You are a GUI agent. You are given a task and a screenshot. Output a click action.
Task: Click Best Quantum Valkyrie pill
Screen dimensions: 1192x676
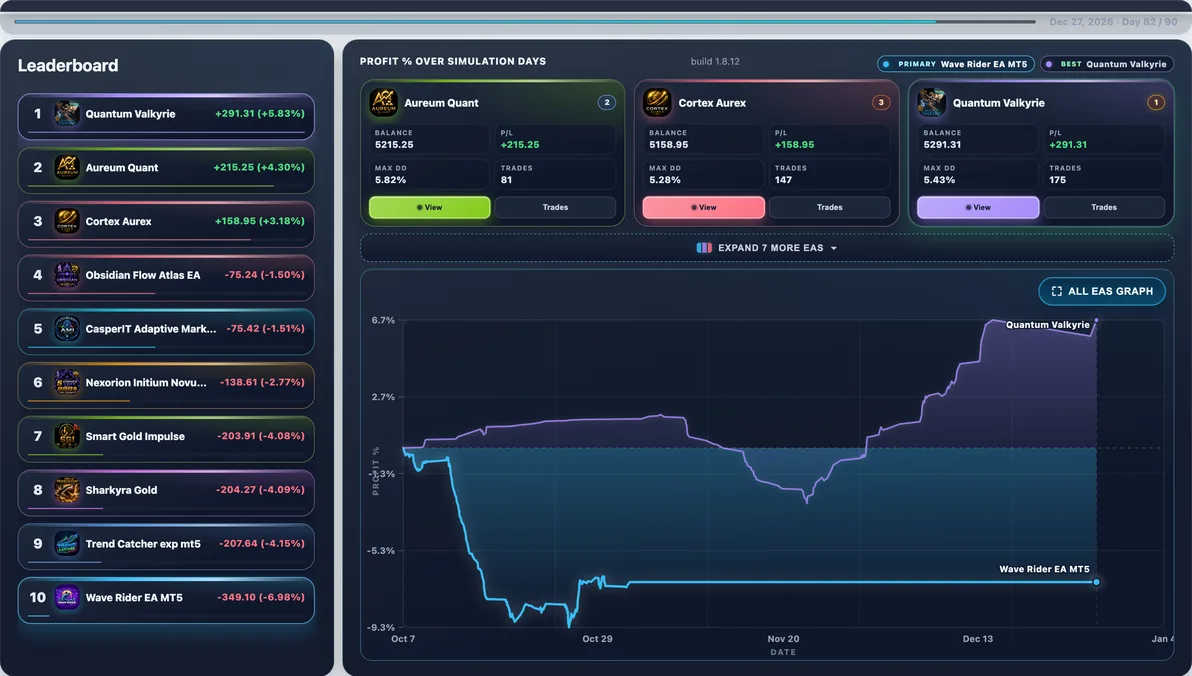[x=1107, y=64]
